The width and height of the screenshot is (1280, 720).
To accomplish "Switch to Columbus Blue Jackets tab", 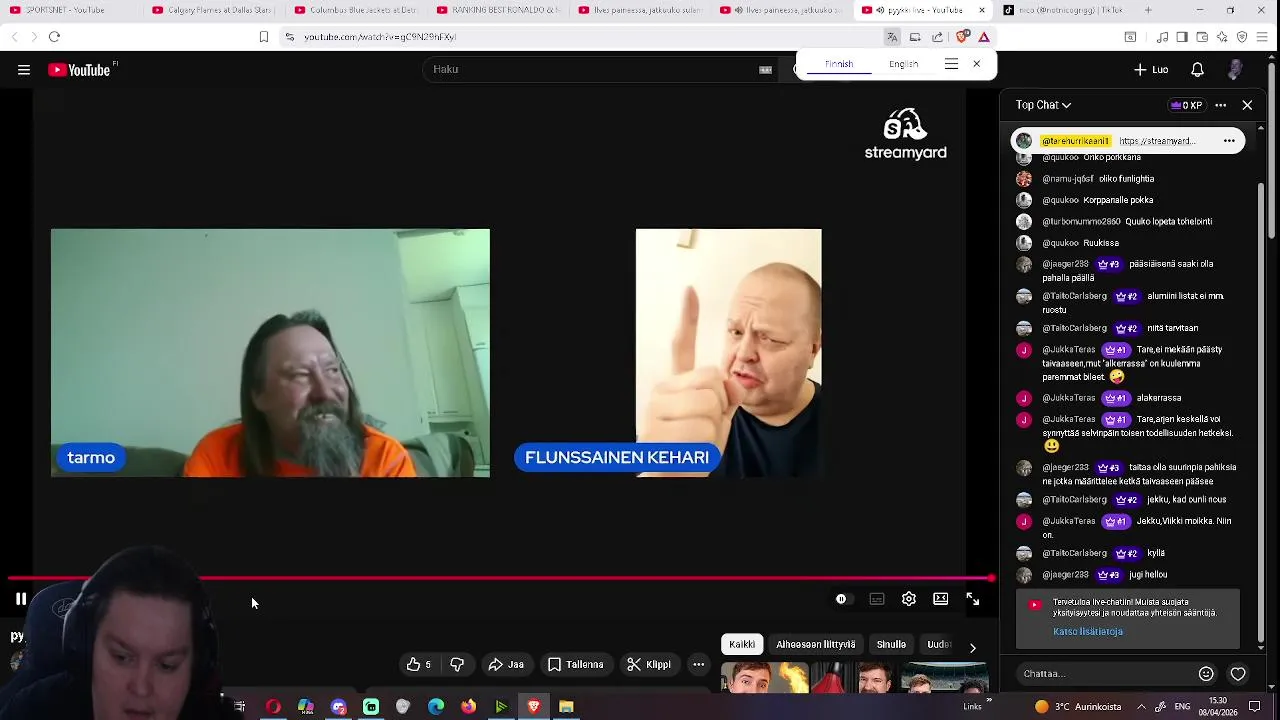I will point(356,10).
